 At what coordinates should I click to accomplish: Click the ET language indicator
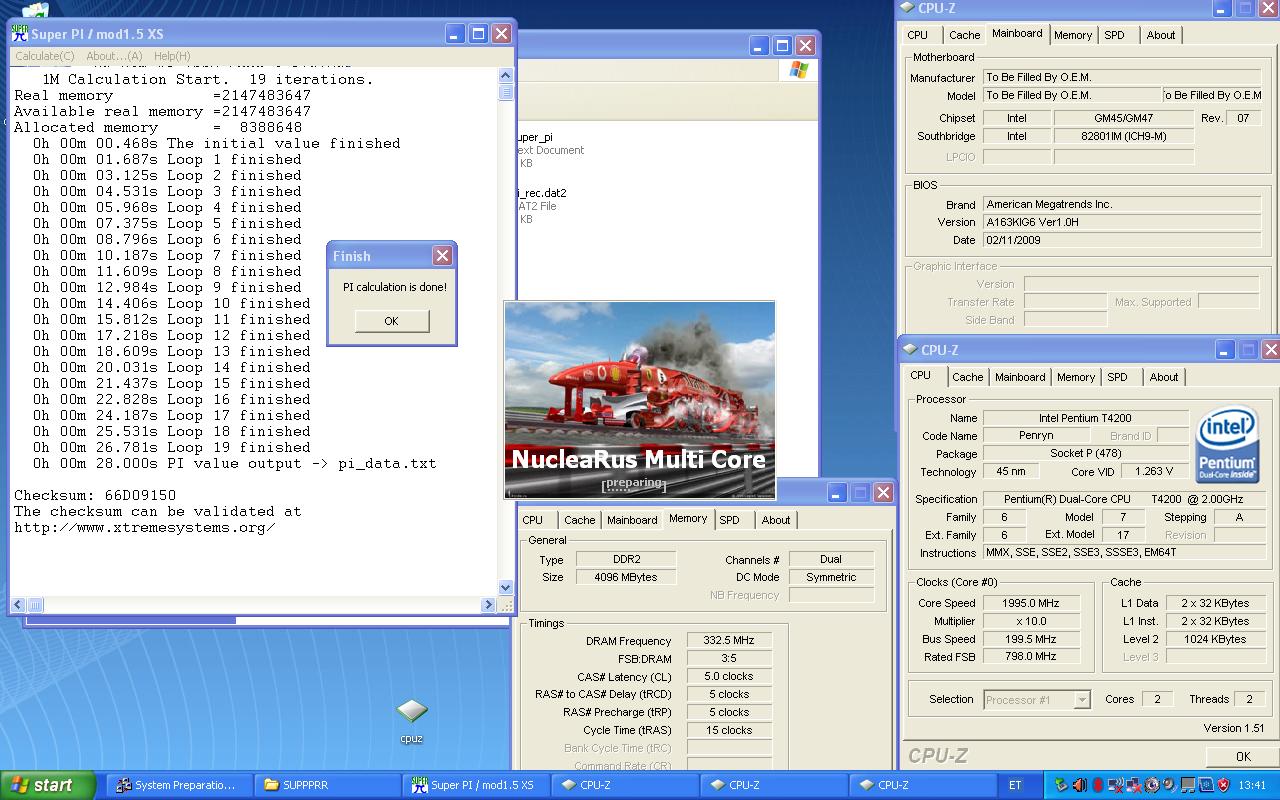point(1016,785)
